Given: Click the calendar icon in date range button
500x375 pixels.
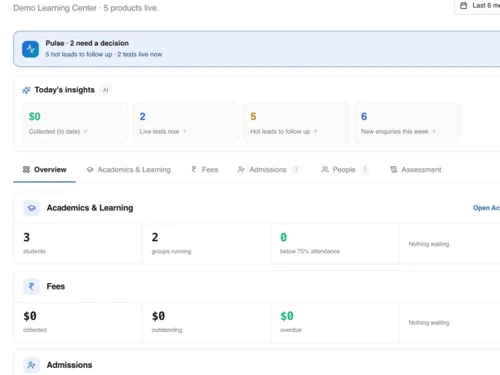Looking at the screenshot, I should (x=463, y=5).
